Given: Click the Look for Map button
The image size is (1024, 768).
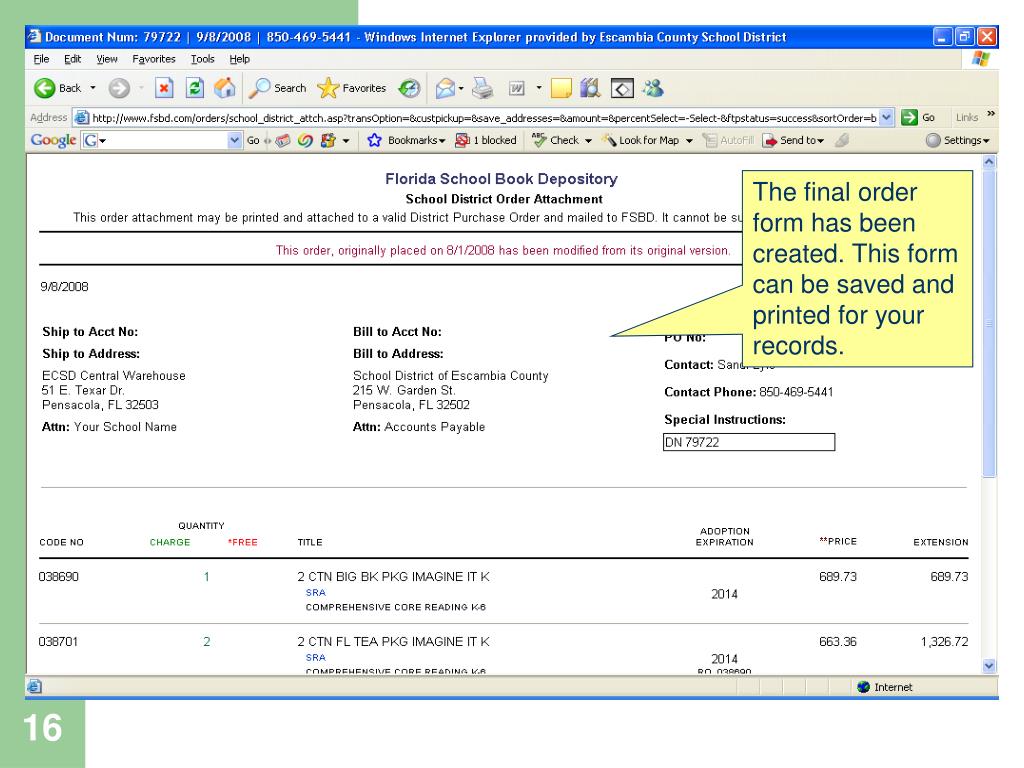Looking at the screenshot, I should point(641,140).
